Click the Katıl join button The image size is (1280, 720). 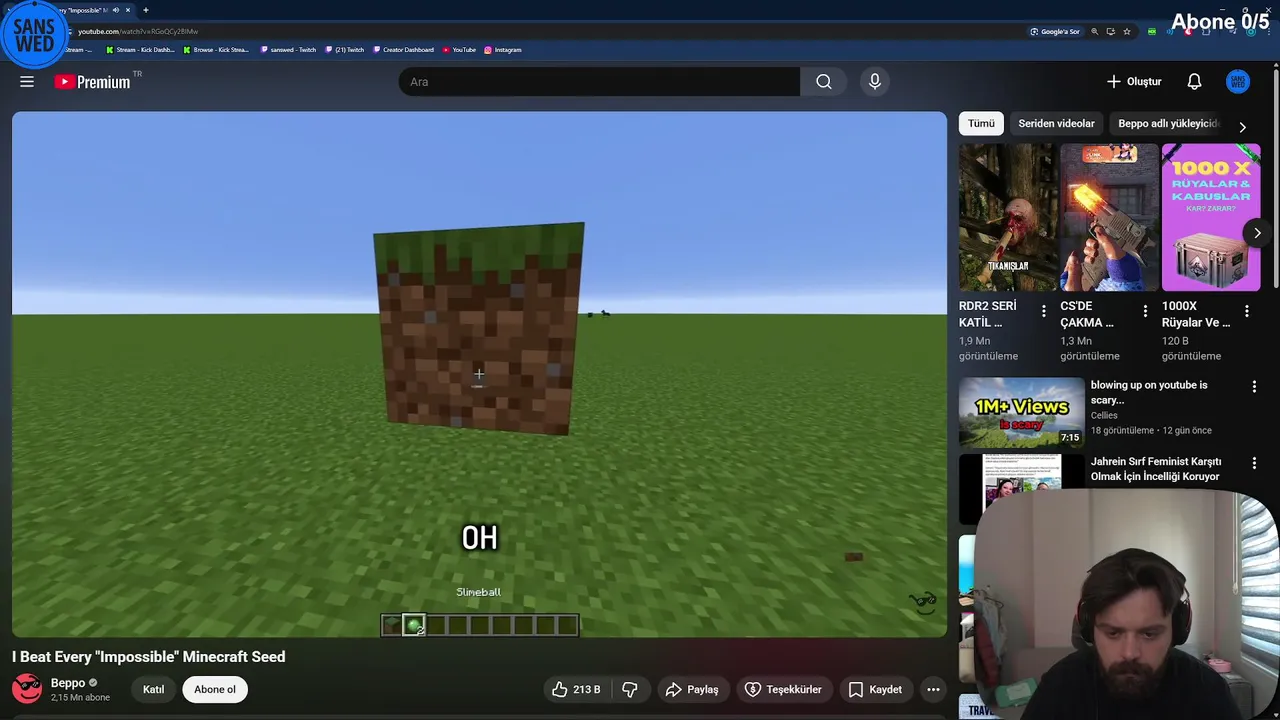[x=153, y=689]
